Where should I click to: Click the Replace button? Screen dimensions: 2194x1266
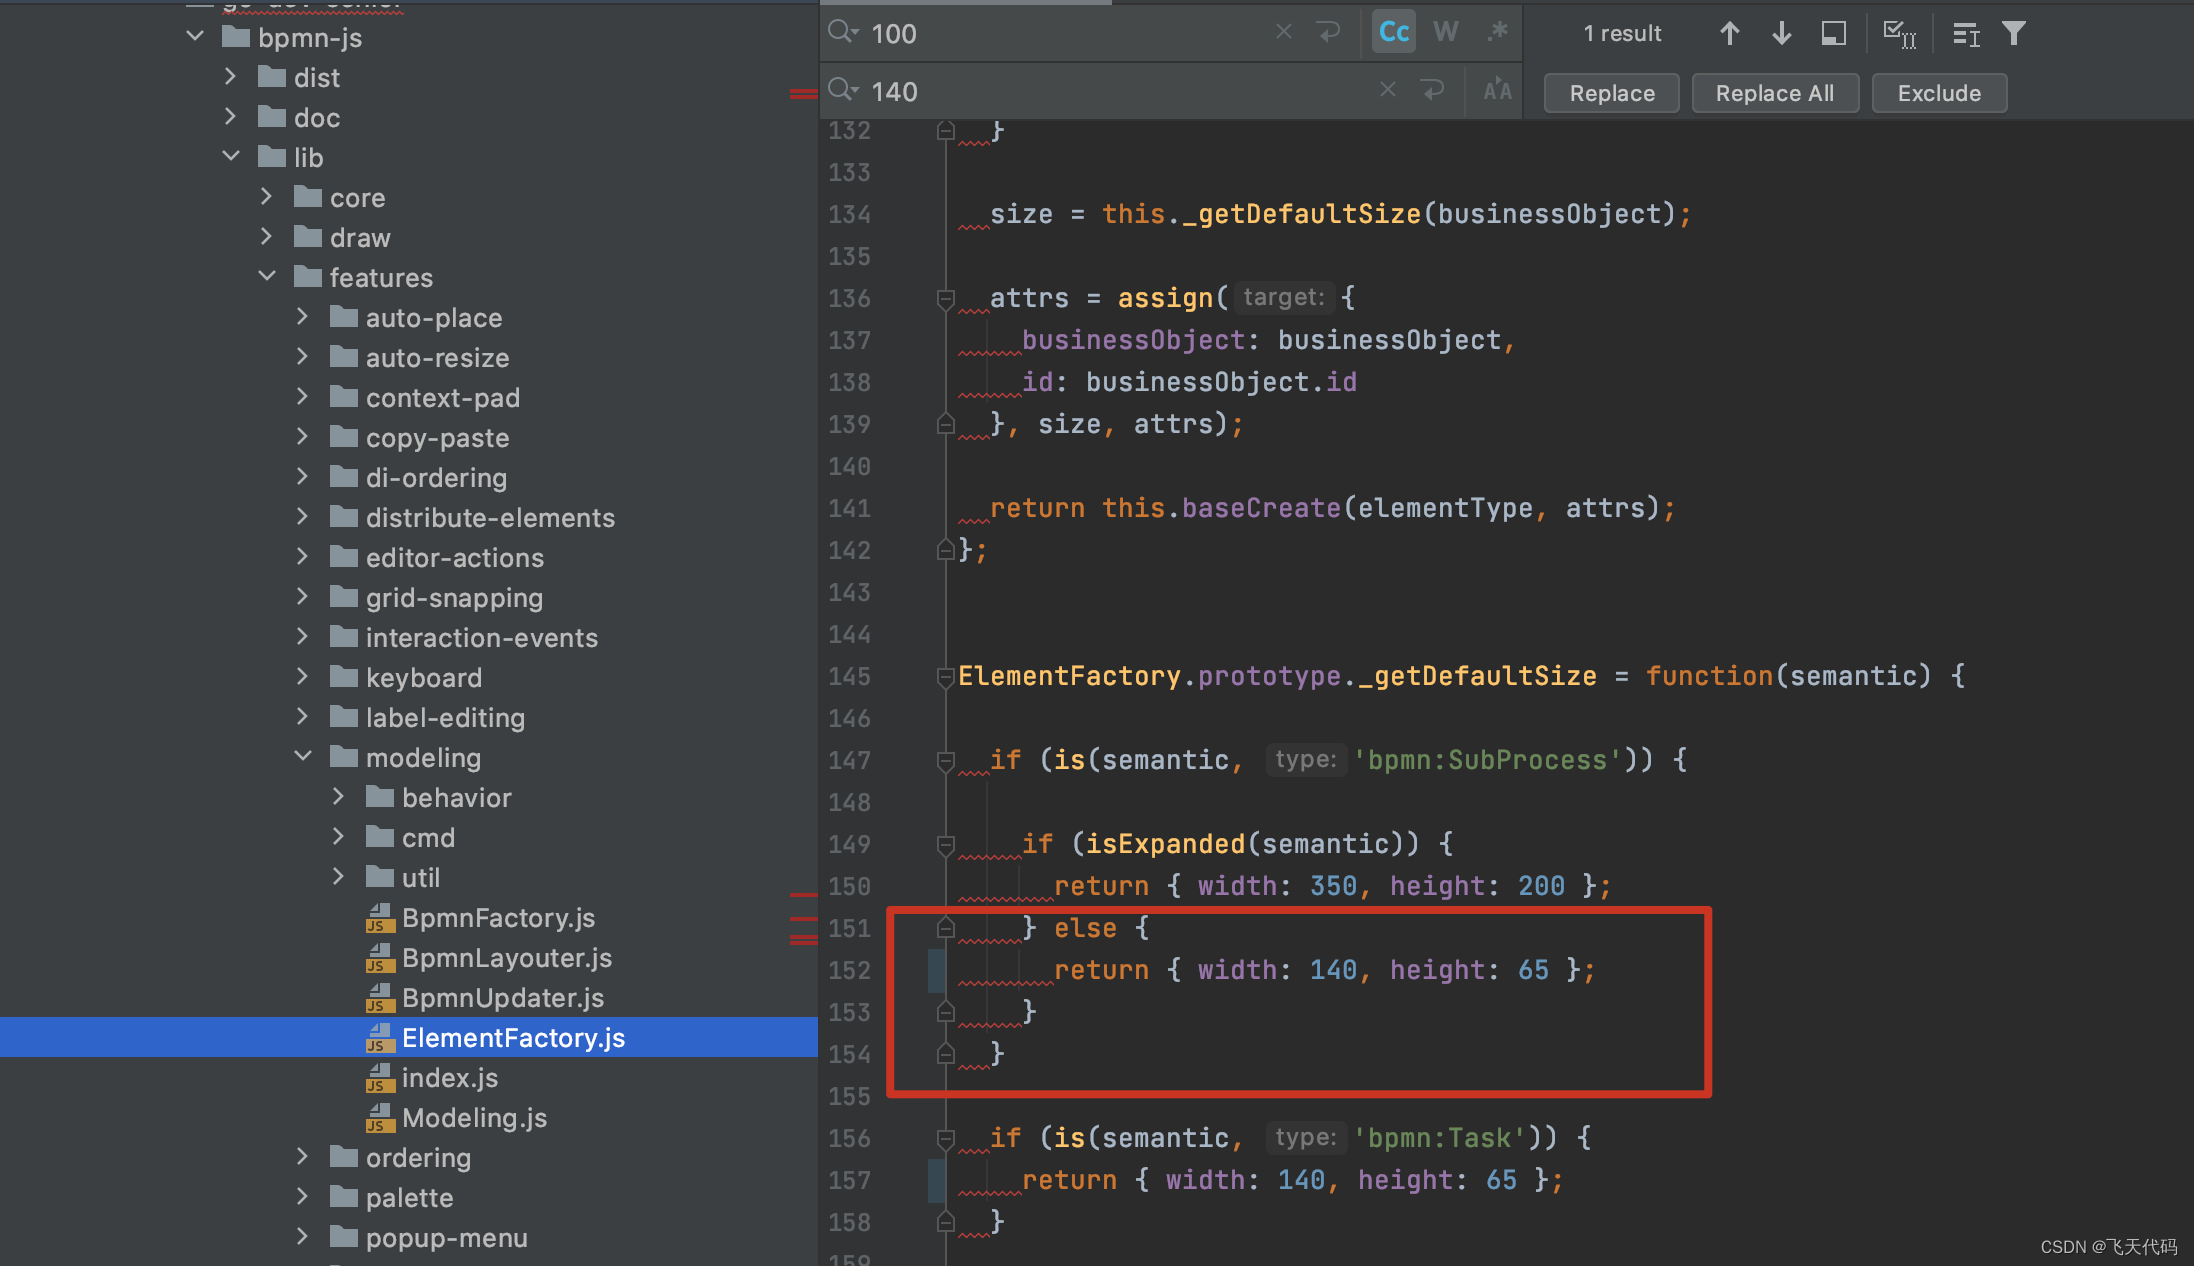(1612, 93)
